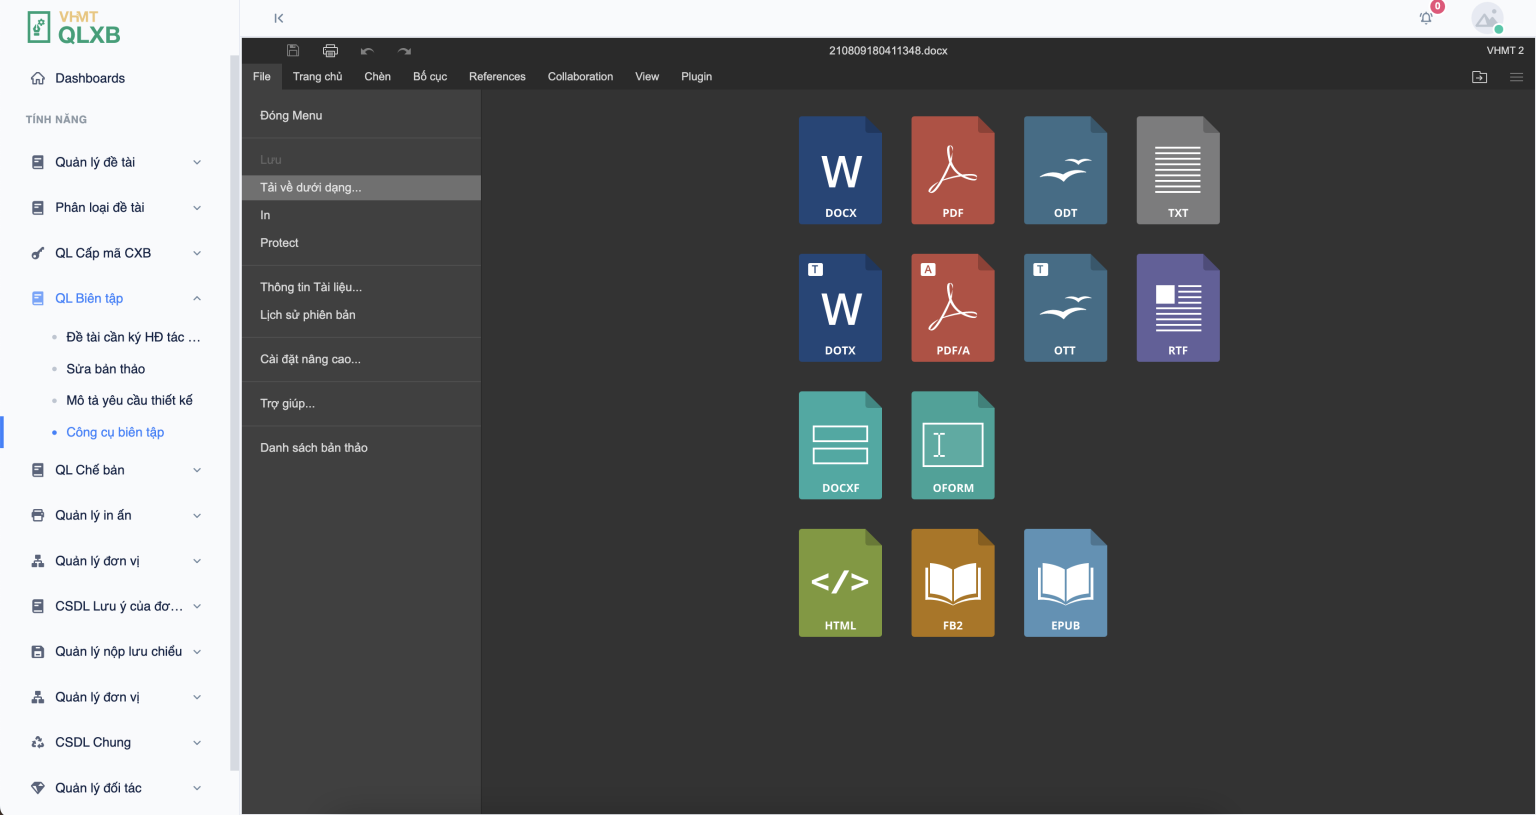Open Mô tả yêu cầu thiết kế
Image resolution: width=1536 pixels, height=815 pixels.
[129, 400]
